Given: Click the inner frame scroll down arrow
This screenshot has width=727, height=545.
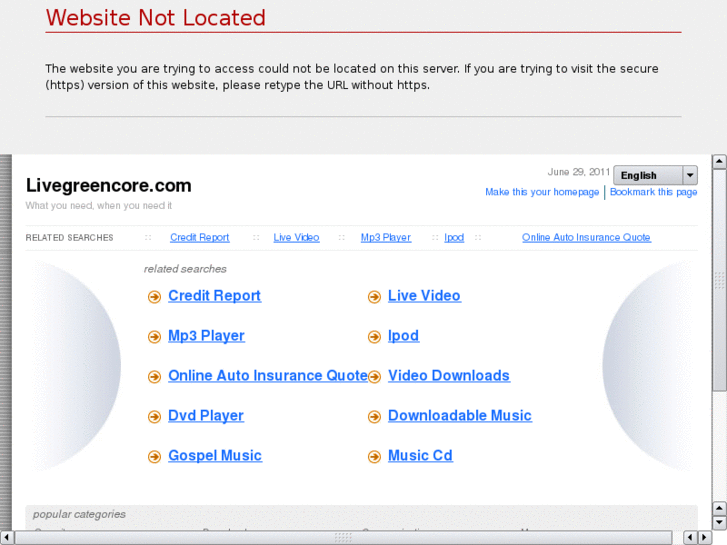Looking at the screenshot, I should point(719,523).
